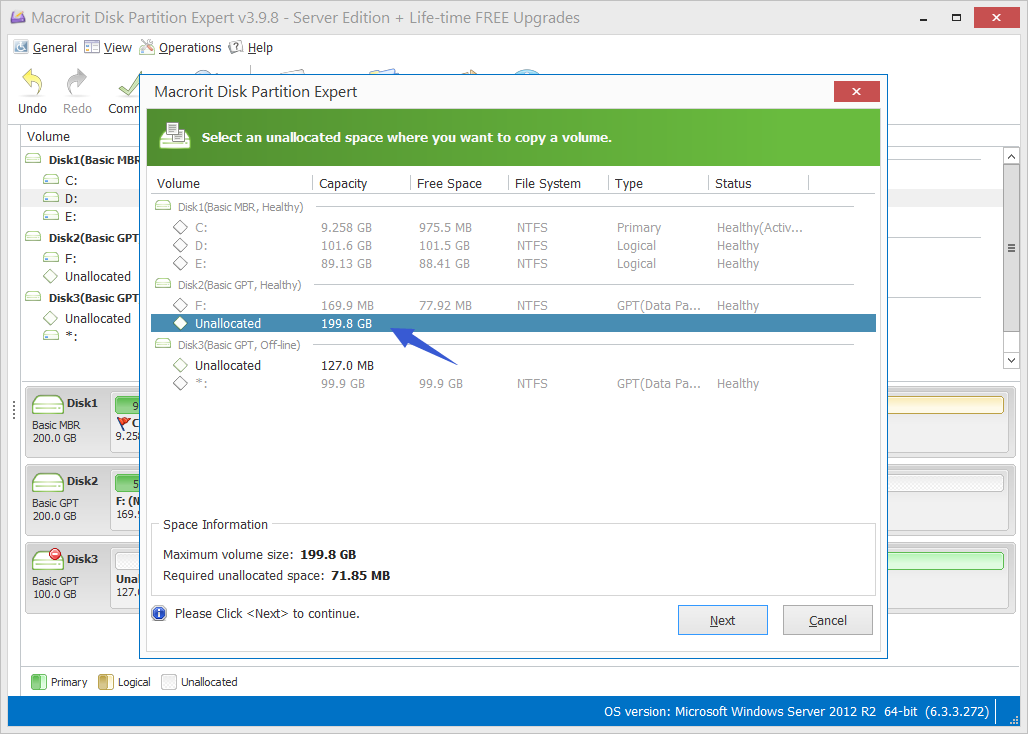This screenshot has width=1028, height=734.
Task: Select D: in main window volume list
Action: (x=71, y=198)
